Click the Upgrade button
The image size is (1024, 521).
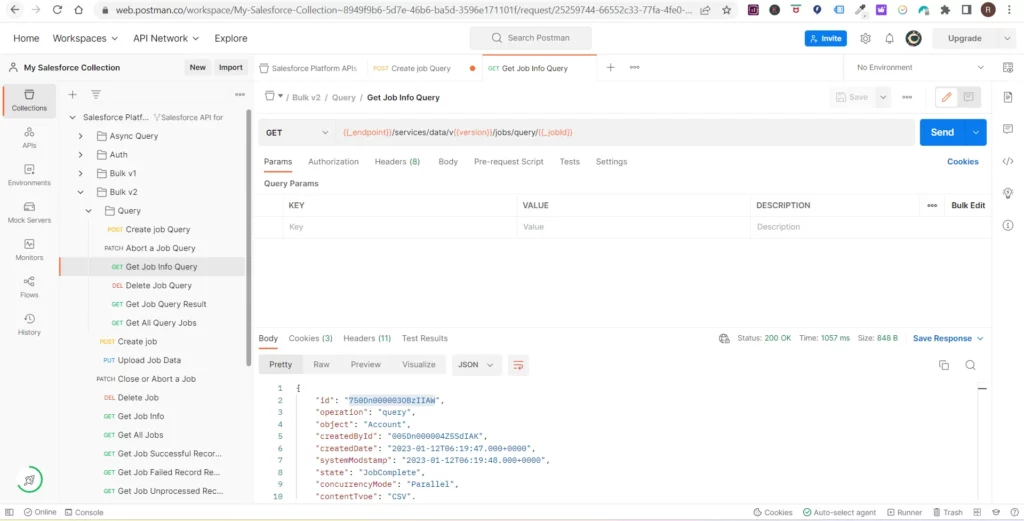[965, 39]
